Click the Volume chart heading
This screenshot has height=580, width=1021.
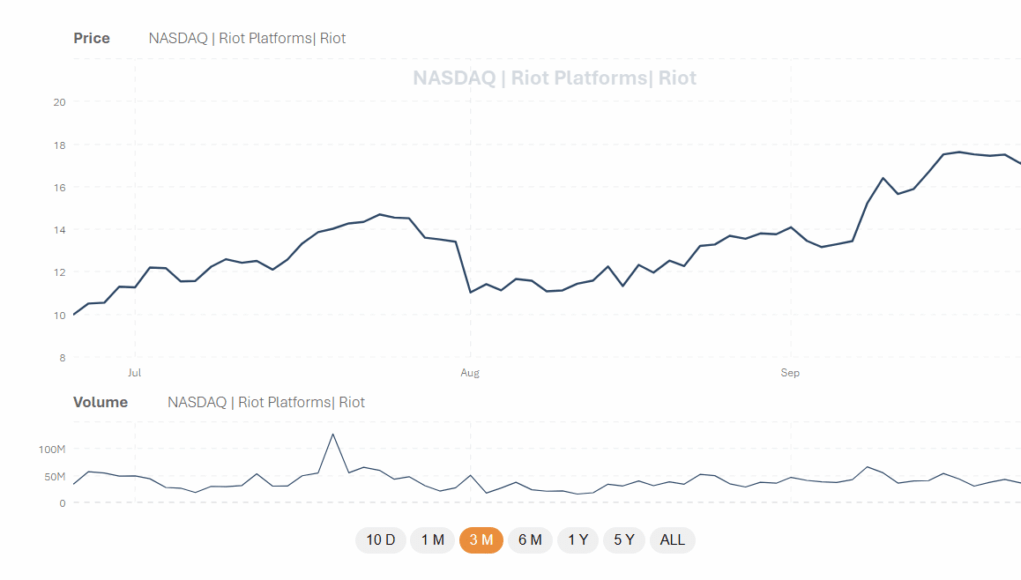click(100, 402)
